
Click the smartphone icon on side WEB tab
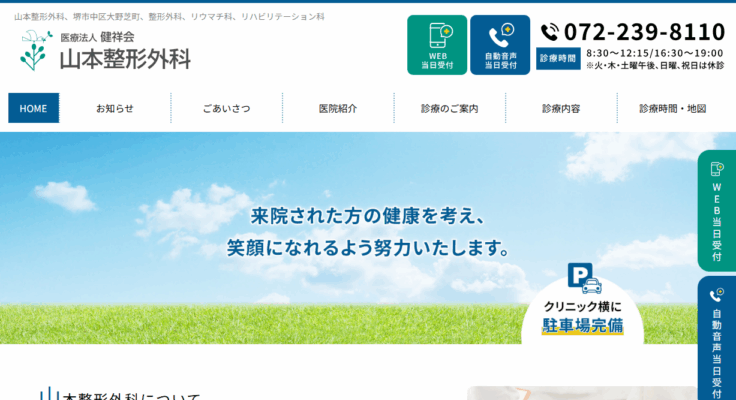point(717,169)
